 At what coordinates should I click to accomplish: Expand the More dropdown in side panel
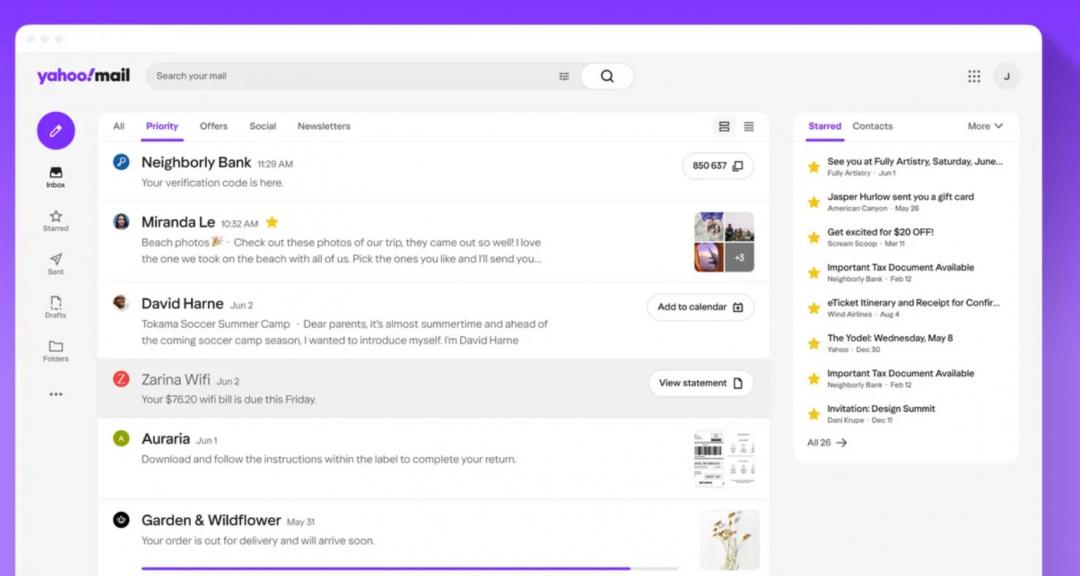(985, 126)
